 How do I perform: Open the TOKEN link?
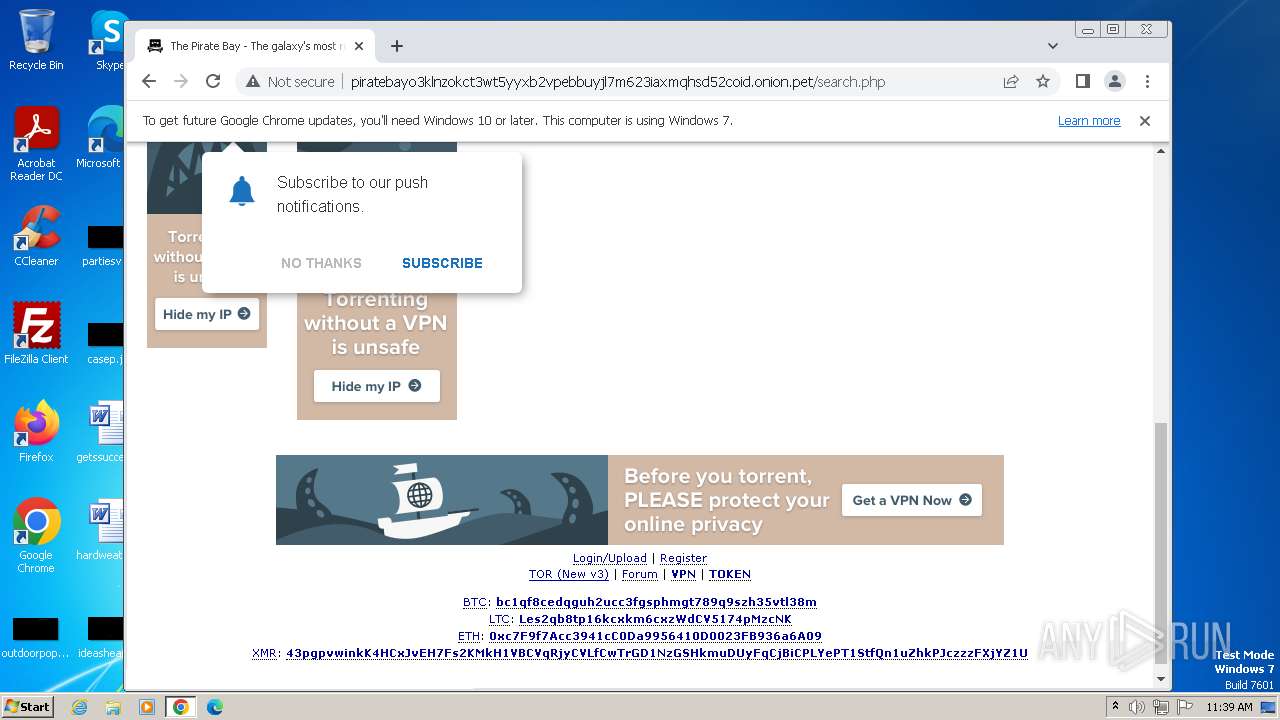(730, 574)
